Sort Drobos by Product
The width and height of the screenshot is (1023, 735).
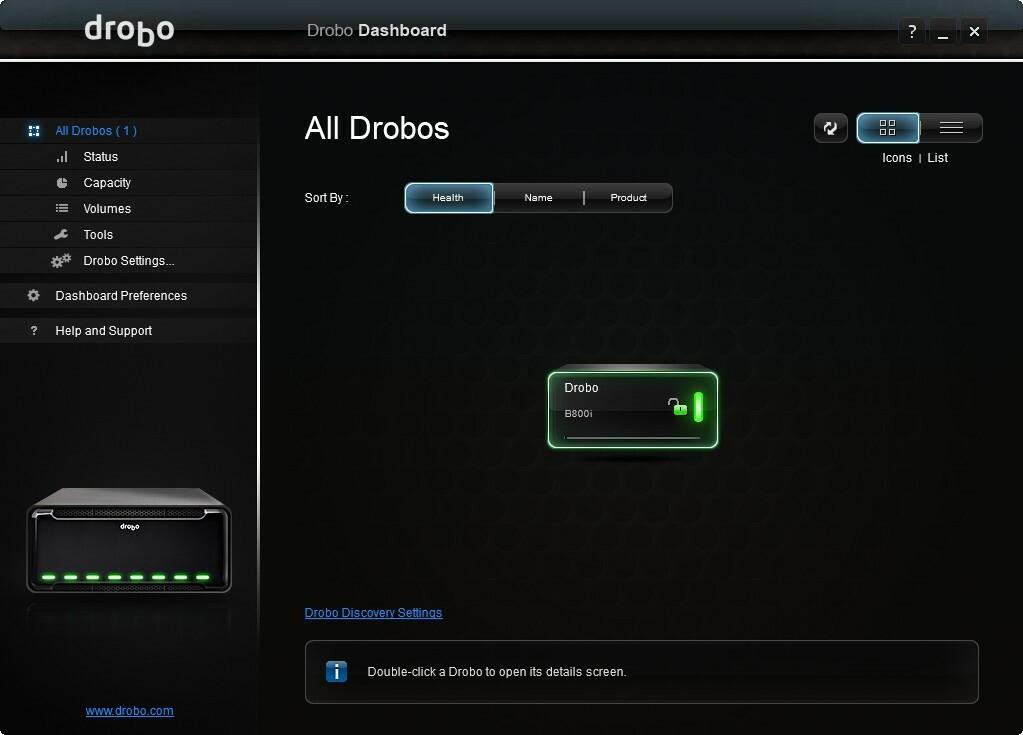click(628, 198)
